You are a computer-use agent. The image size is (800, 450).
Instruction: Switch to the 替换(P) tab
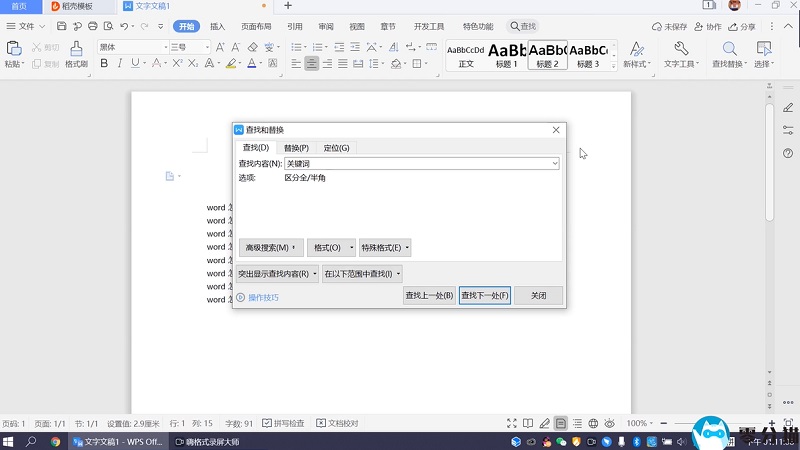(x=296, y=148)
